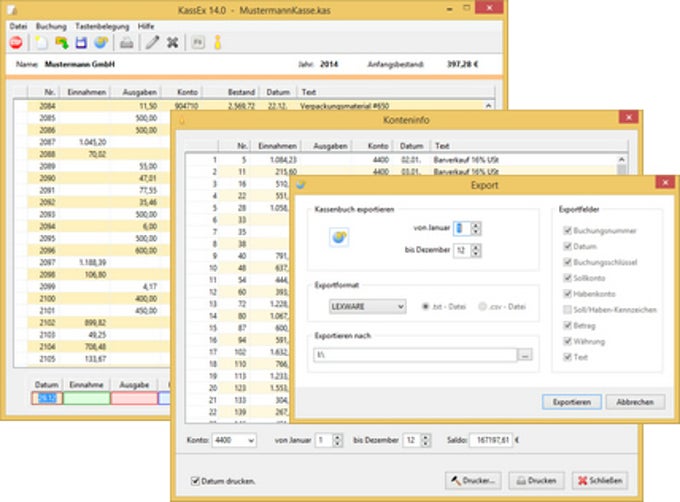The image size is (680, 502).
Task: Create a new cash book via blank-page icon
Action: pyautogui.click(x=41, y=42)
